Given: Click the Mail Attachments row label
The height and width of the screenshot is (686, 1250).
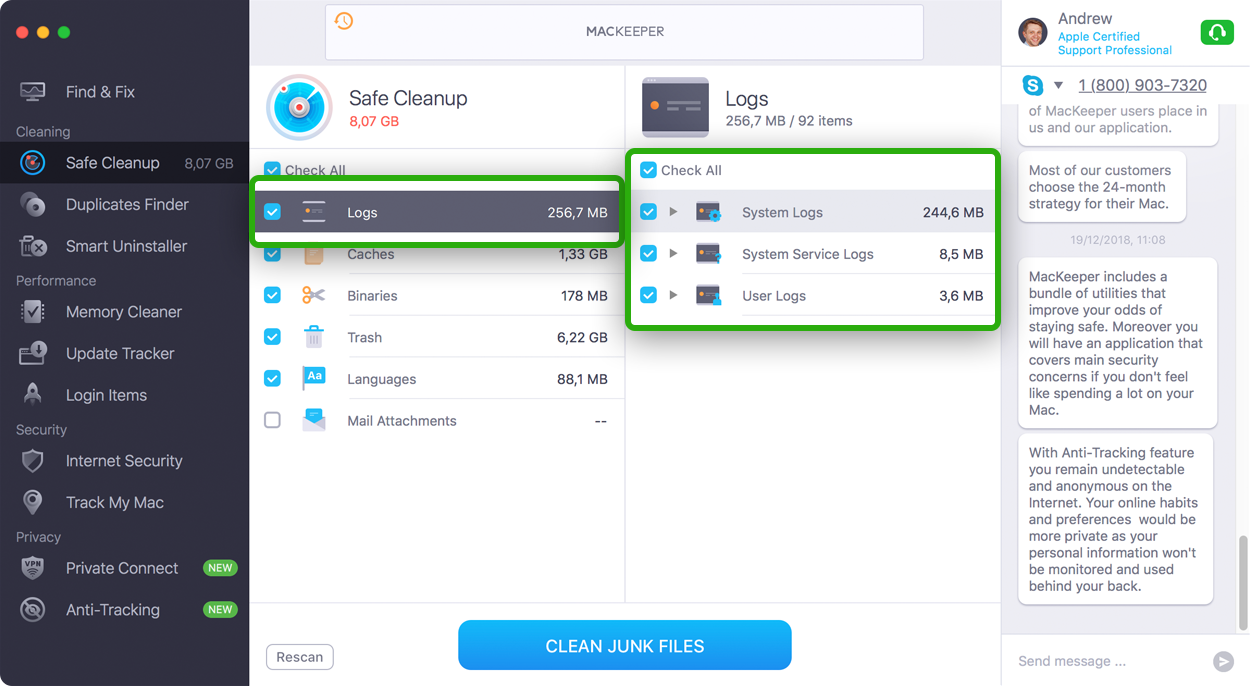Looking at the screenshot, I should pos(402,420).
